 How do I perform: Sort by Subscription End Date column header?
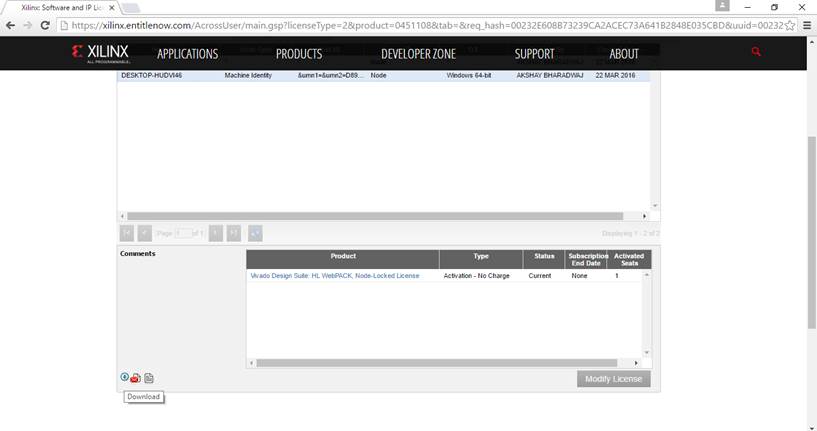click(x=586, y=259)
